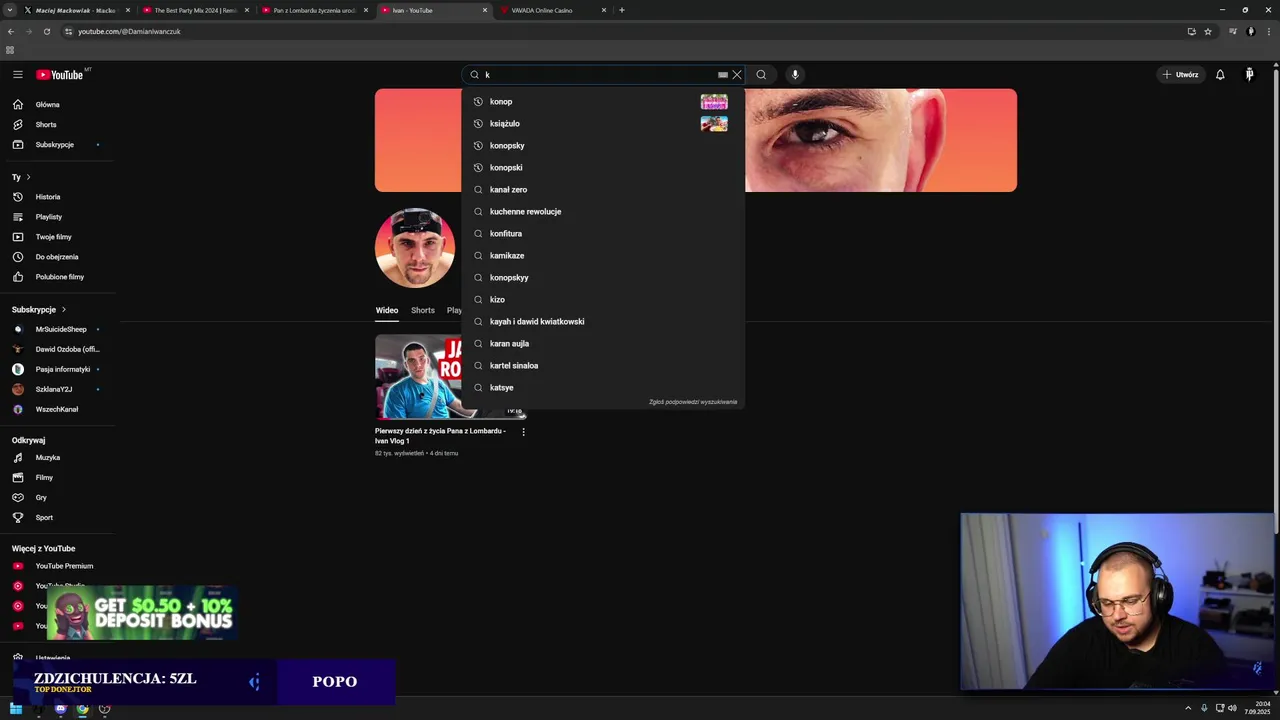The width and height of the screenshot is (1280, 720).
Task: Open the YouTube hamburger guide menu
Action: [17, 75]
